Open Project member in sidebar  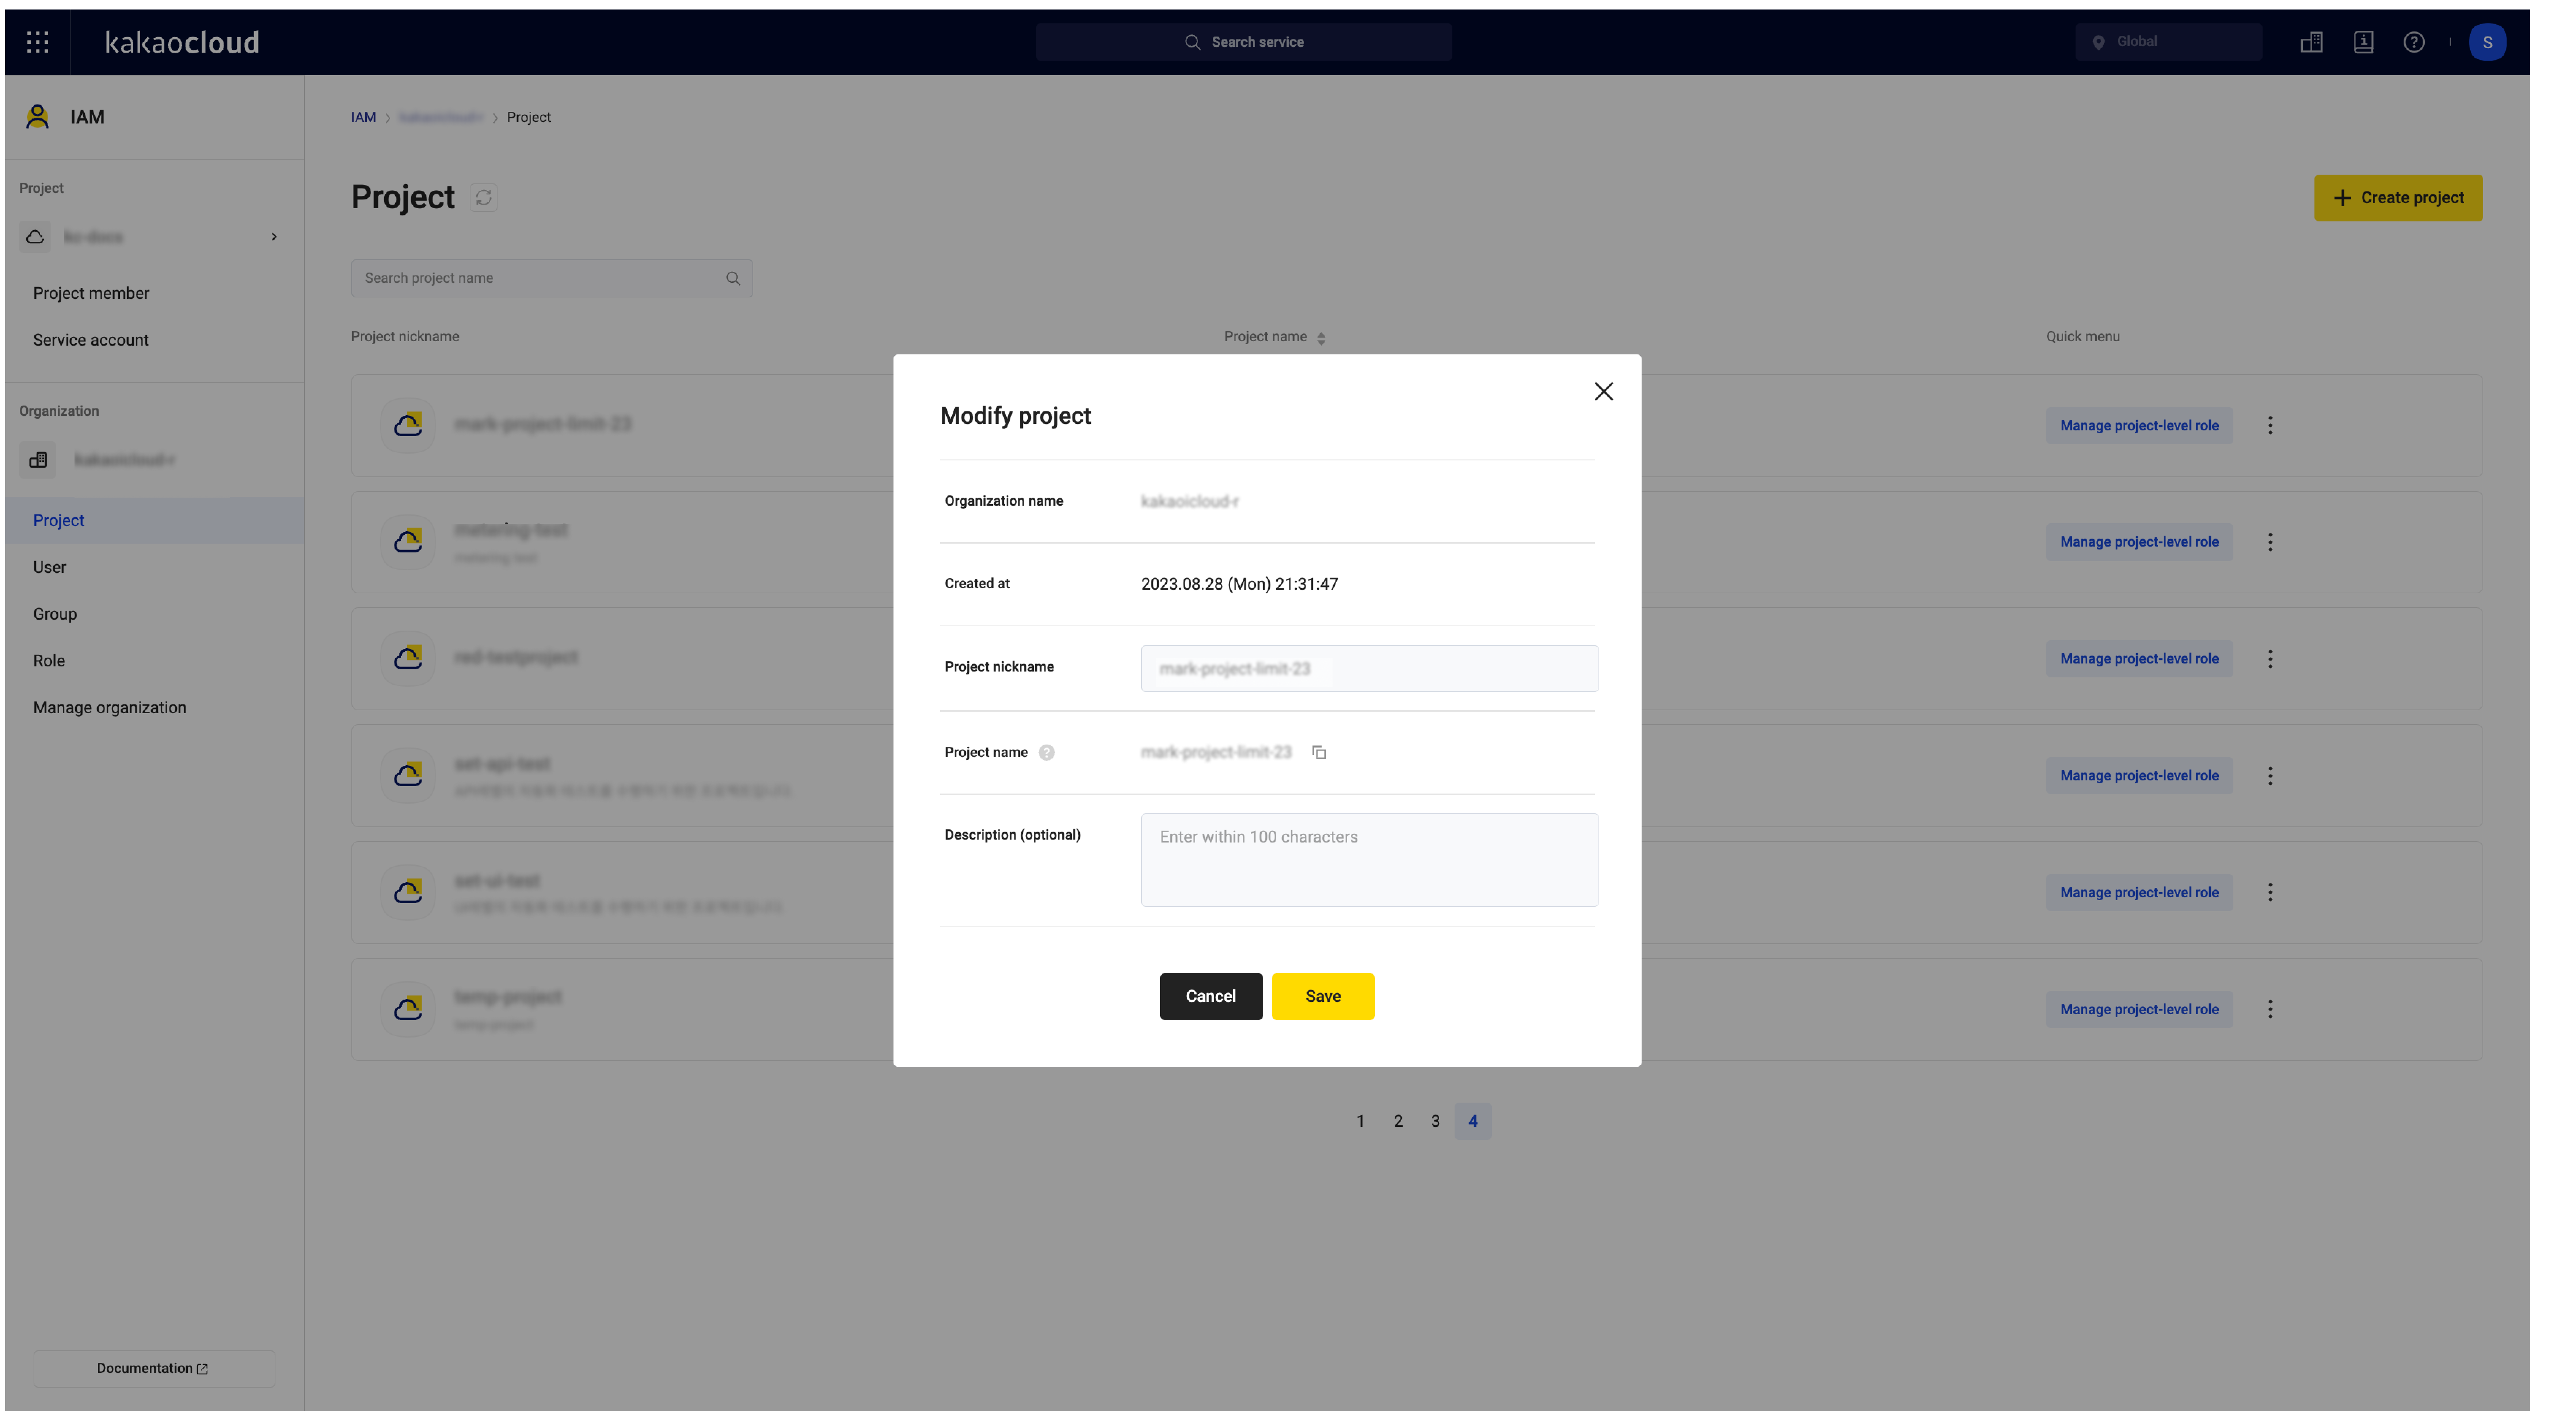(x=91, y=293)
